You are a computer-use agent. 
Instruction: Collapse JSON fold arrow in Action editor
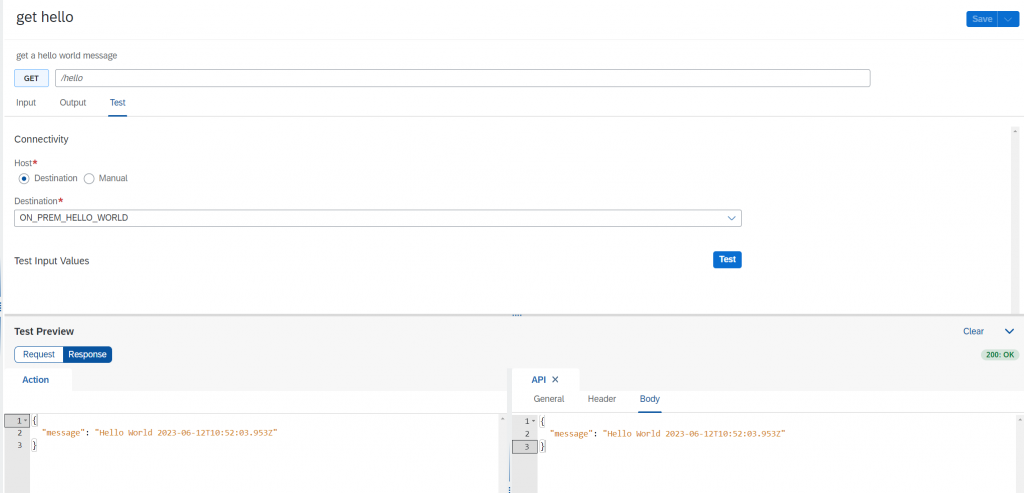click(x=26, y=421)
